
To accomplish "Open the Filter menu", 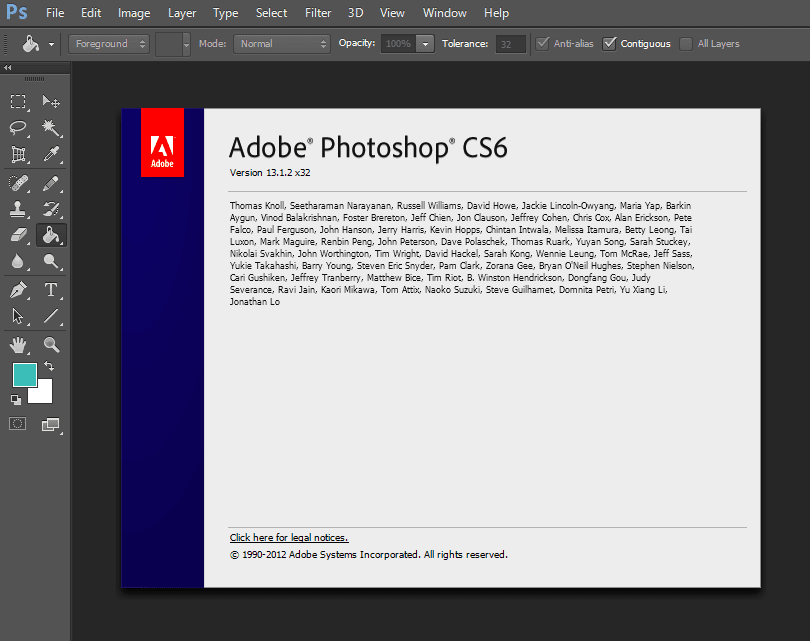I will click(318, 13).
